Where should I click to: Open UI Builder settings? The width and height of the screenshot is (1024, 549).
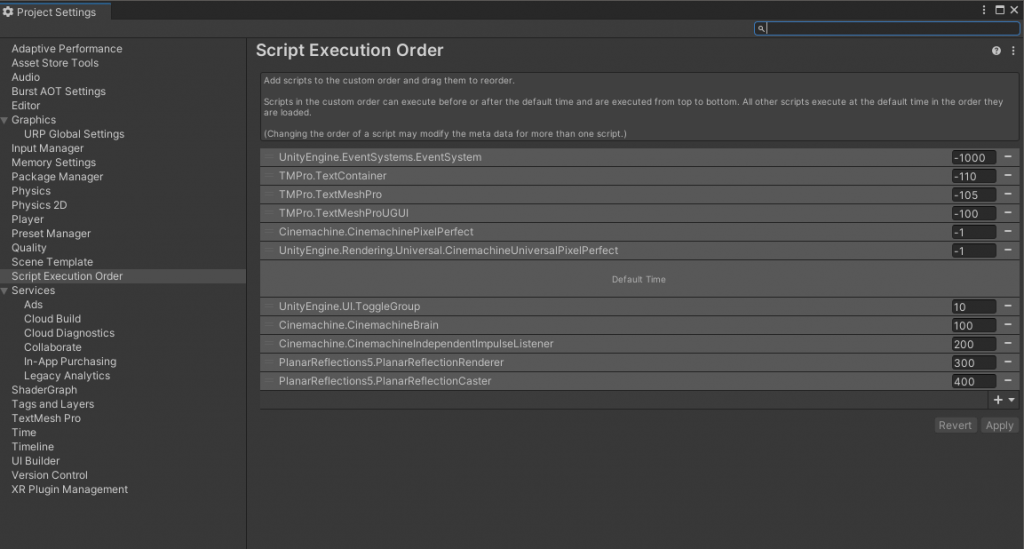[35, 461]
